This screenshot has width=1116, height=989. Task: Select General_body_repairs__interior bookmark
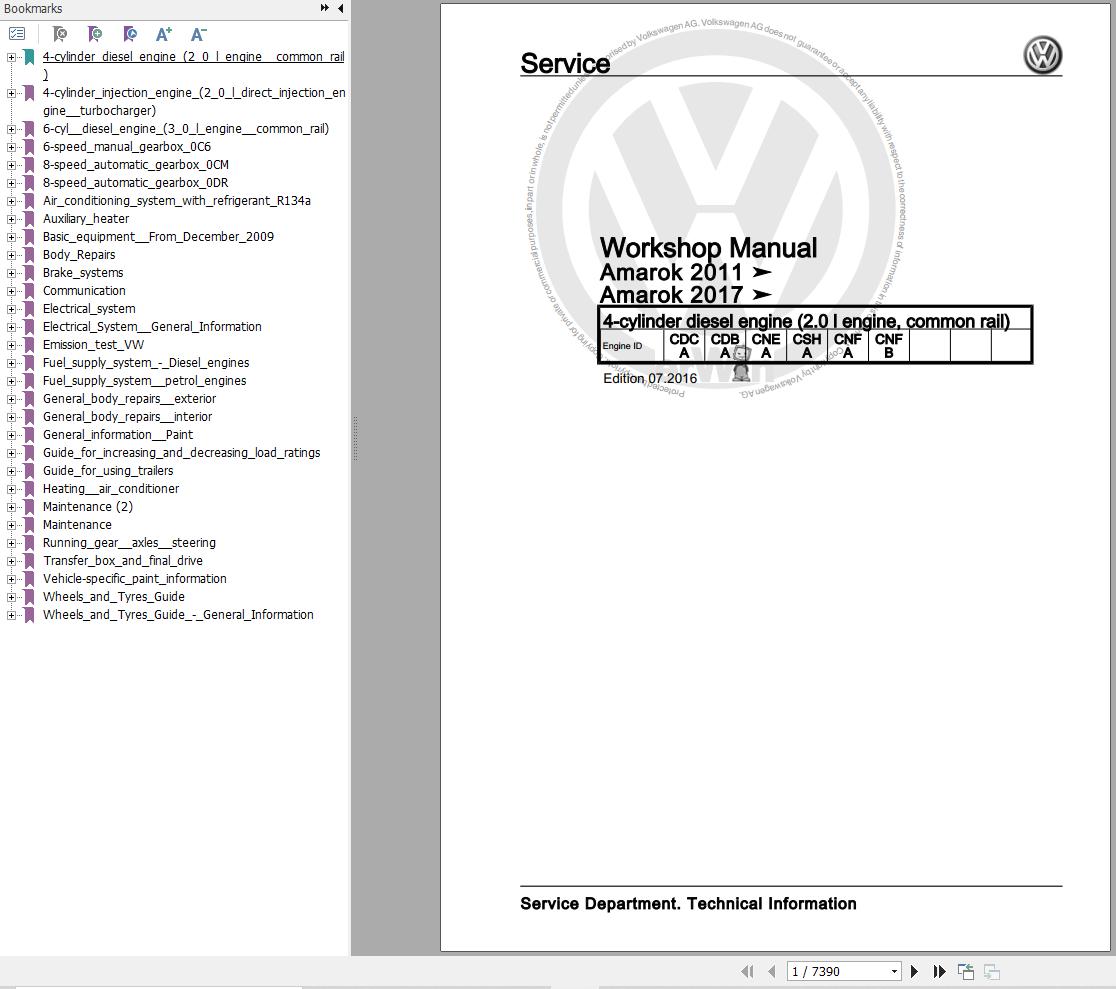click(127, 417)
